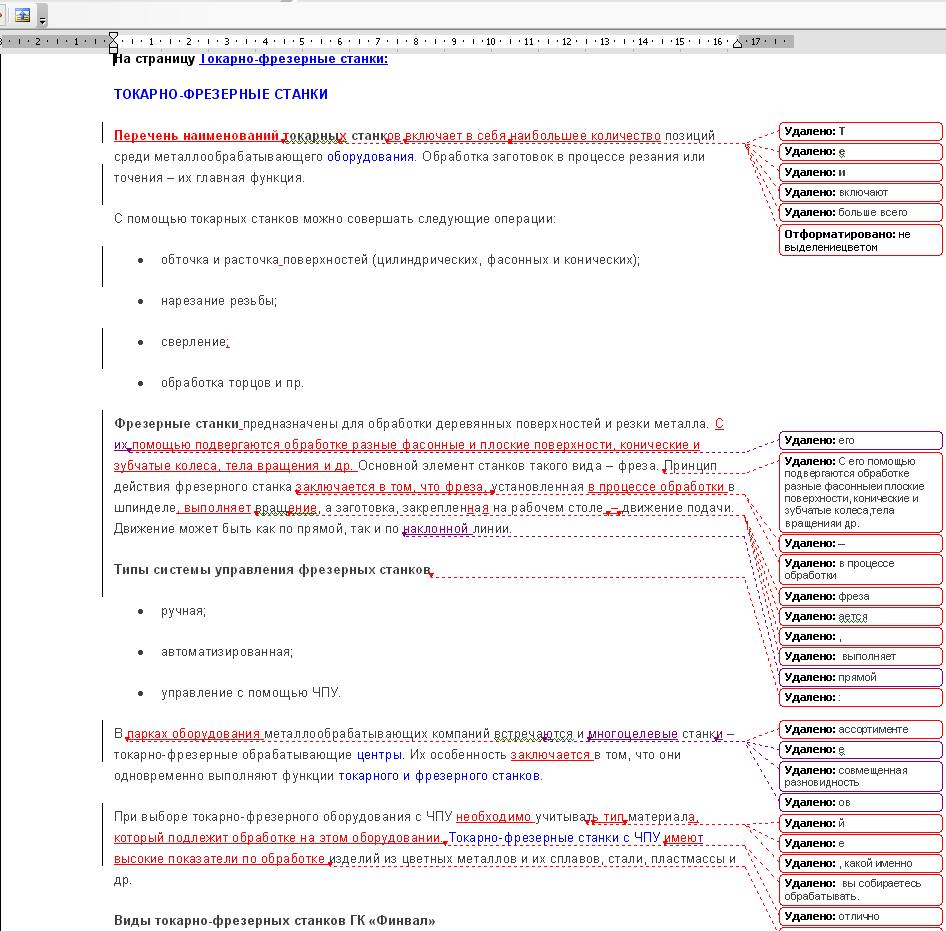Click the bullet item 'сверление'
Screen dimensions: 946x931
click(x=194, y=342)
